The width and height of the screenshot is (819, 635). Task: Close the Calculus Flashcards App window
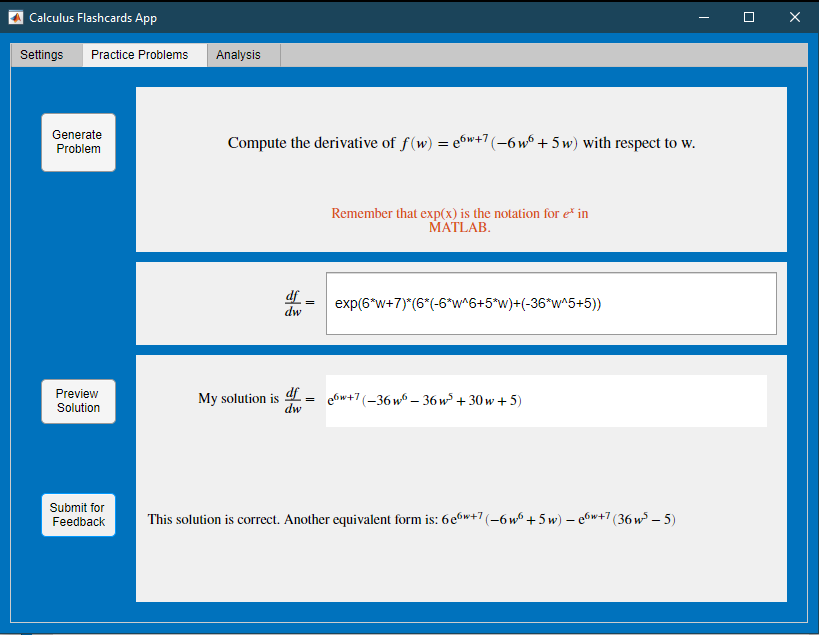point(794,17)
